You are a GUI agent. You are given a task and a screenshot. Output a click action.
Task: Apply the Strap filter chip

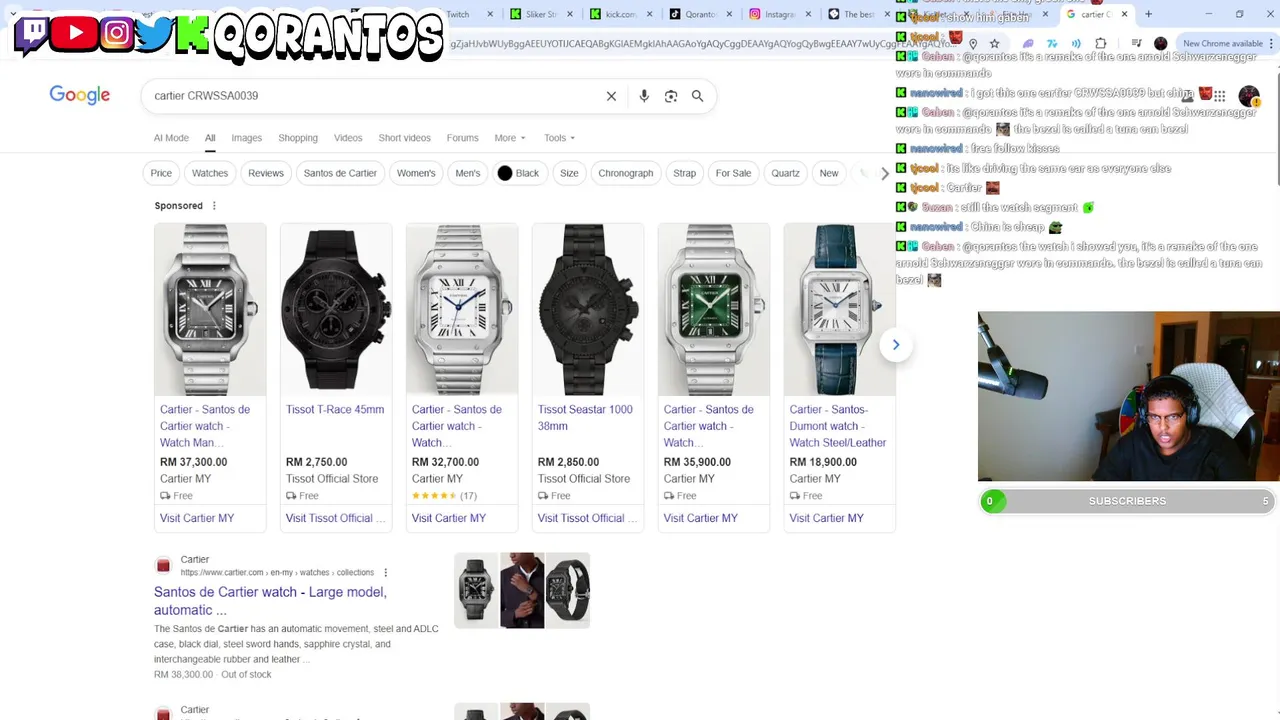pyautogui.click(x=685, y=173)
